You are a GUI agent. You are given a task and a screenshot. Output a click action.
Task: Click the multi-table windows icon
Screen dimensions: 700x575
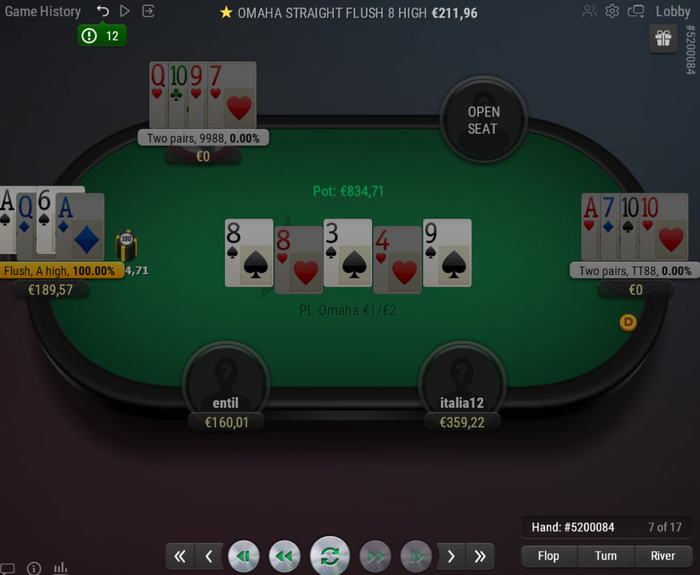[x=636, y=11]
